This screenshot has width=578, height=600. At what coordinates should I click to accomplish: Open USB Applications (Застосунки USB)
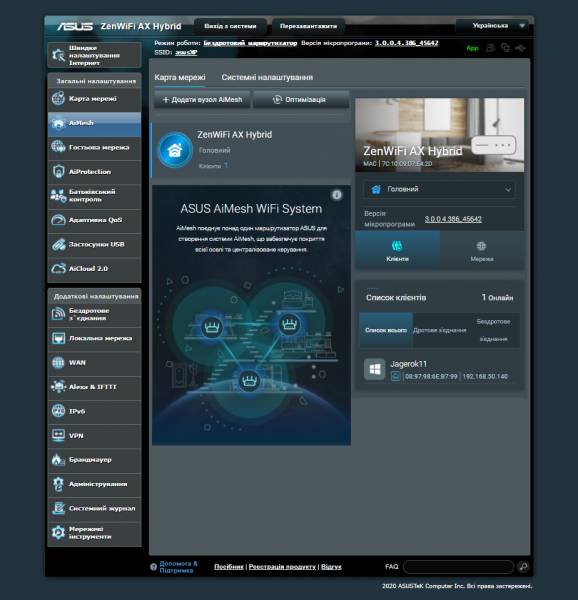(x=94, y=245)
